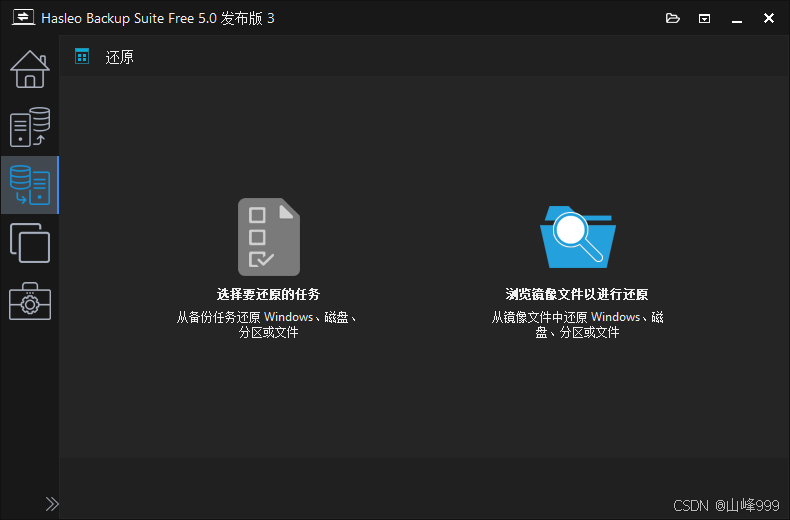Click the open-folder icon in title bar
790x520 pixels.
click(x=673, y=19)
